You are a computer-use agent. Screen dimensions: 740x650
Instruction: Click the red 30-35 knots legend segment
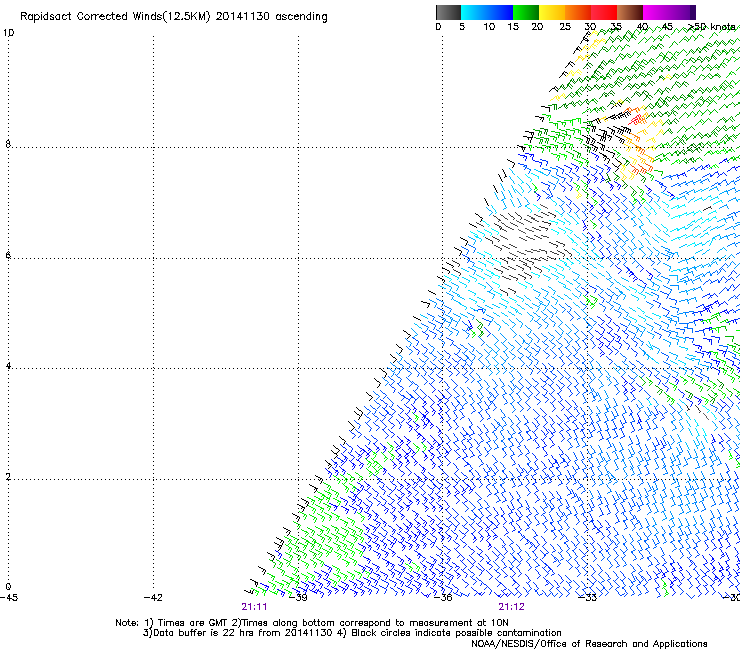(604, 12)
